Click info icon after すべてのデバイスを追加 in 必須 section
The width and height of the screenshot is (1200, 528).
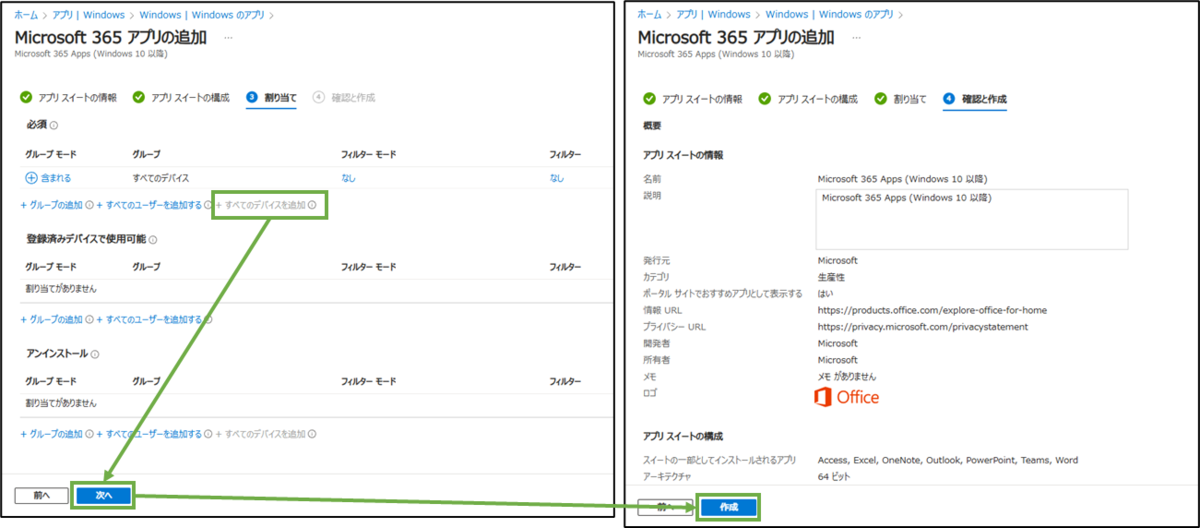313,205
